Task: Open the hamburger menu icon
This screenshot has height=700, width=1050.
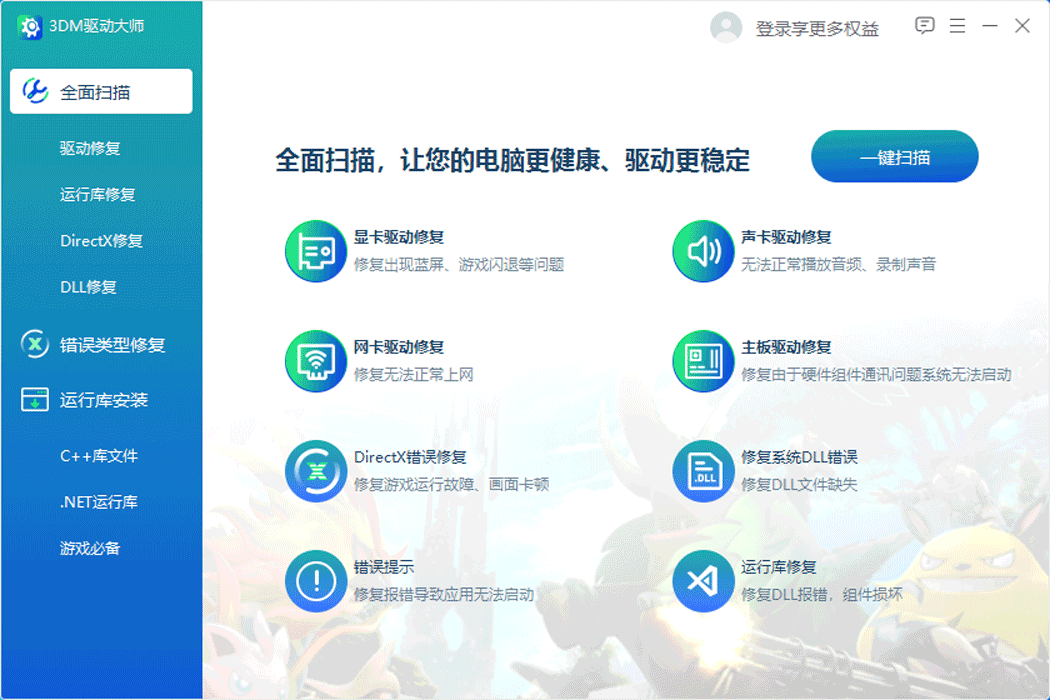Action: coord(957,26)
